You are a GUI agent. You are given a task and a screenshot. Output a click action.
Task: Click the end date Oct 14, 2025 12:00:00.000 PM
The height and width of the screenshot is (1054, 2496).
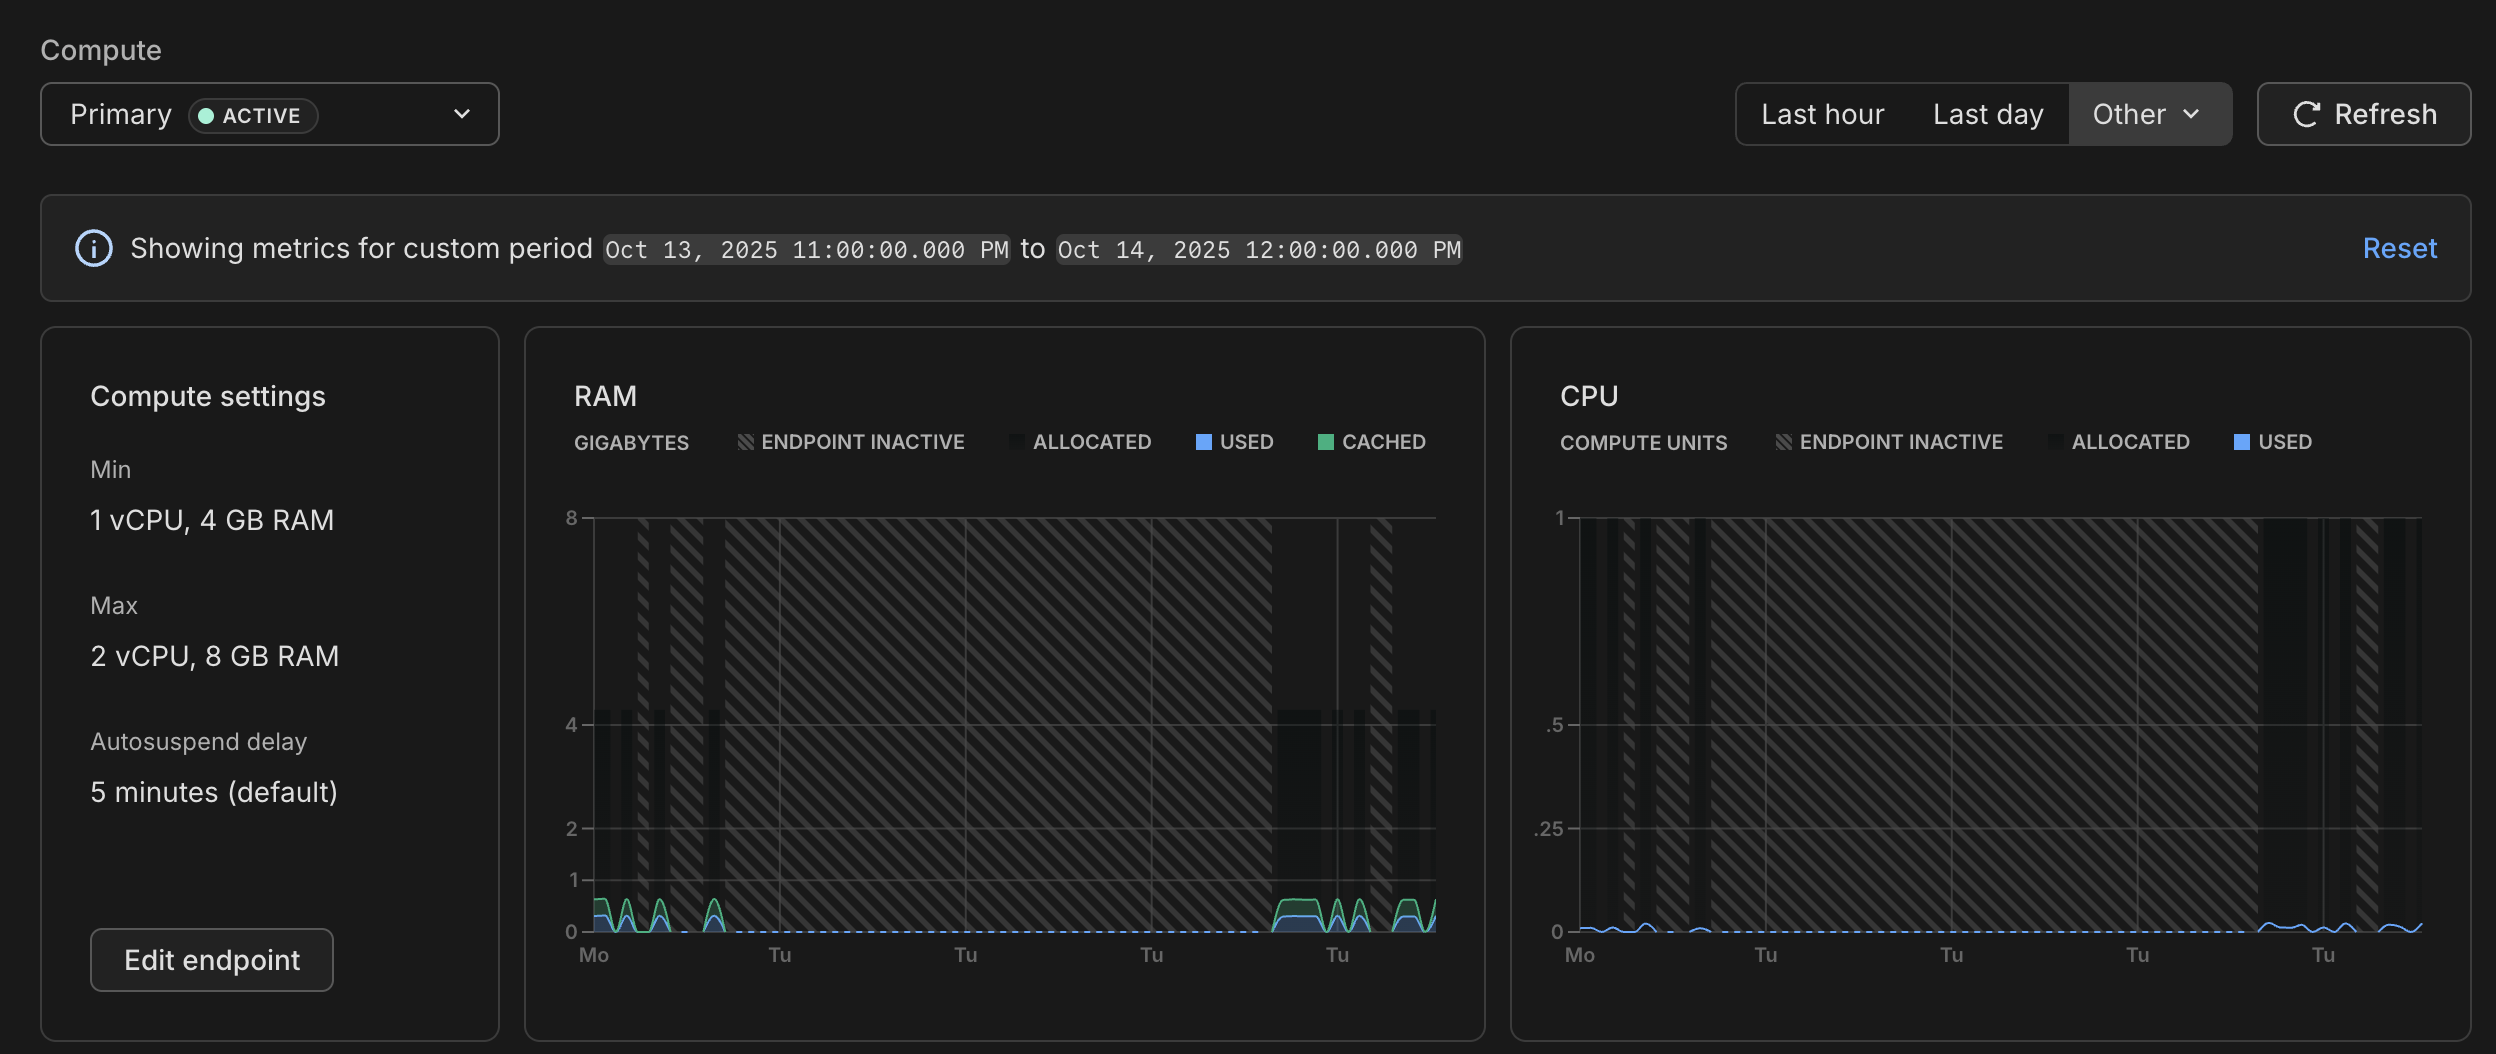pos(1259,249)
